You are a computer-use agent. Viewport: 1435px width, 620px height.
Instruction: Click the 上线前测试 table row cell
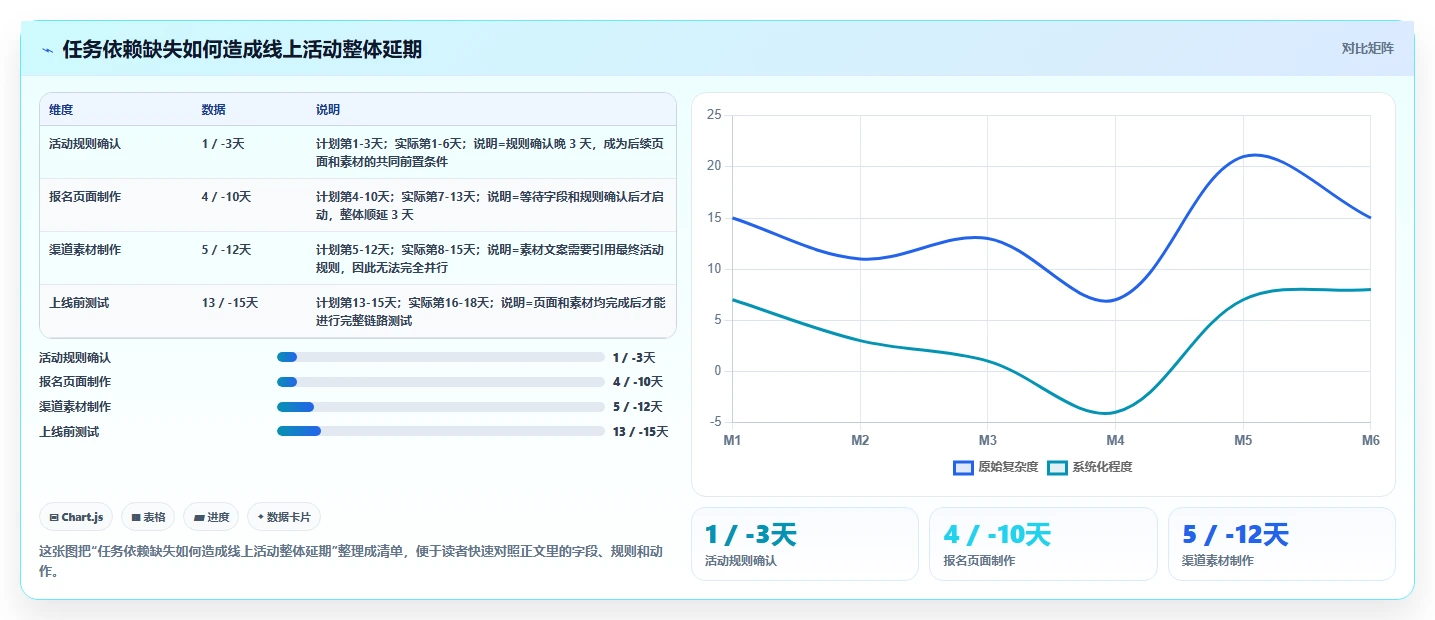pos(79,303)
